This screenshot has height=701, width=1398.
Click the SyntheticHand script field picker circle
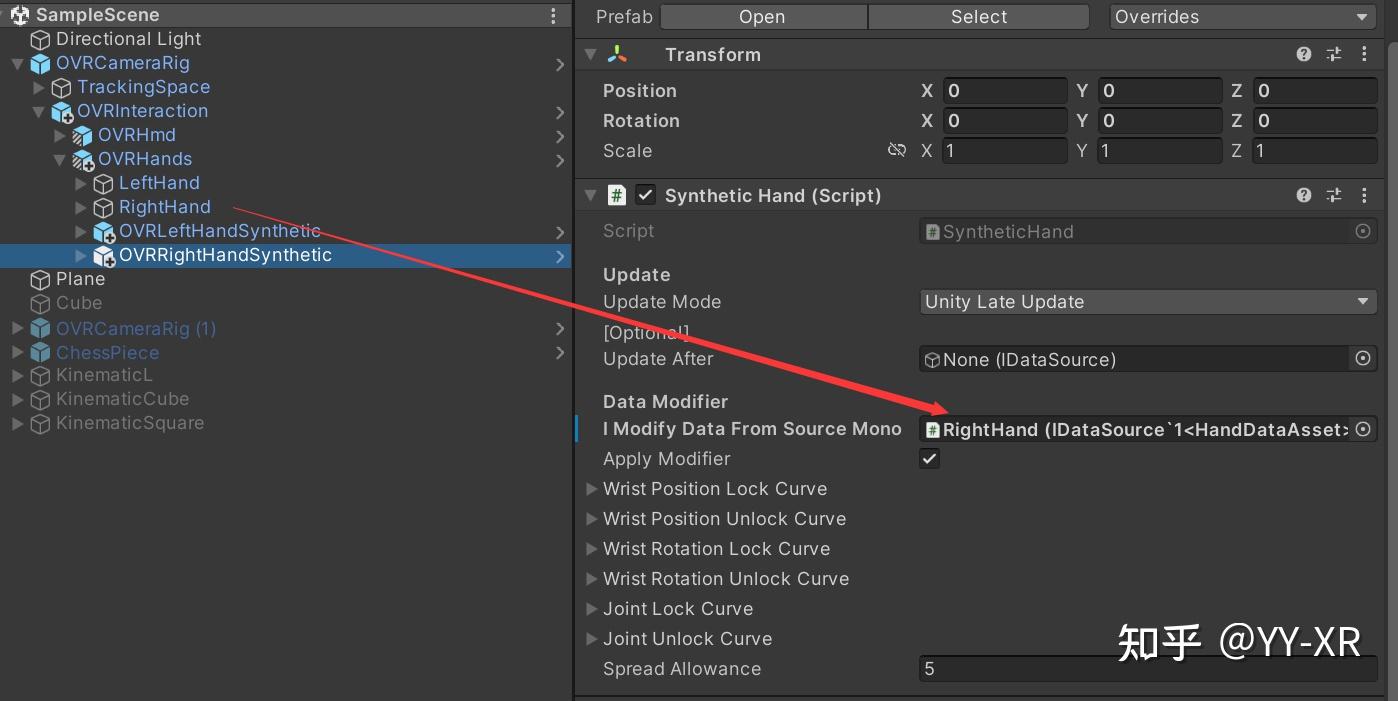click(1362, 231)
